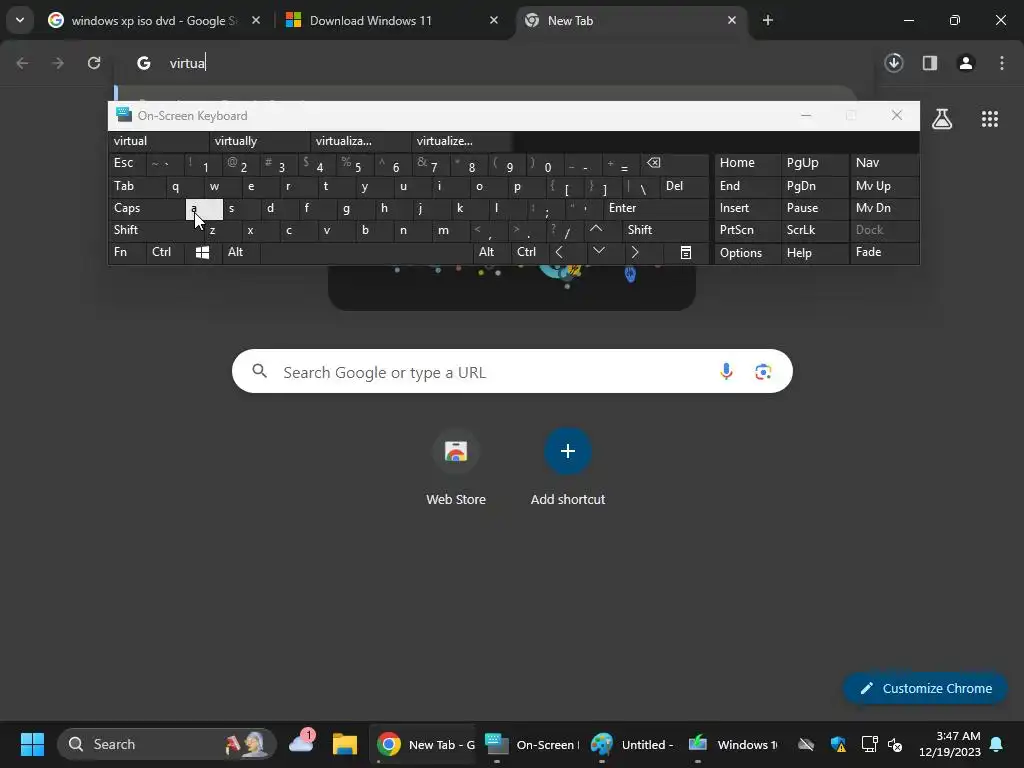Open the Windows Start button
Viewport: 1024px width, 768px height.
pyautogui.click(x=32, y=744)
